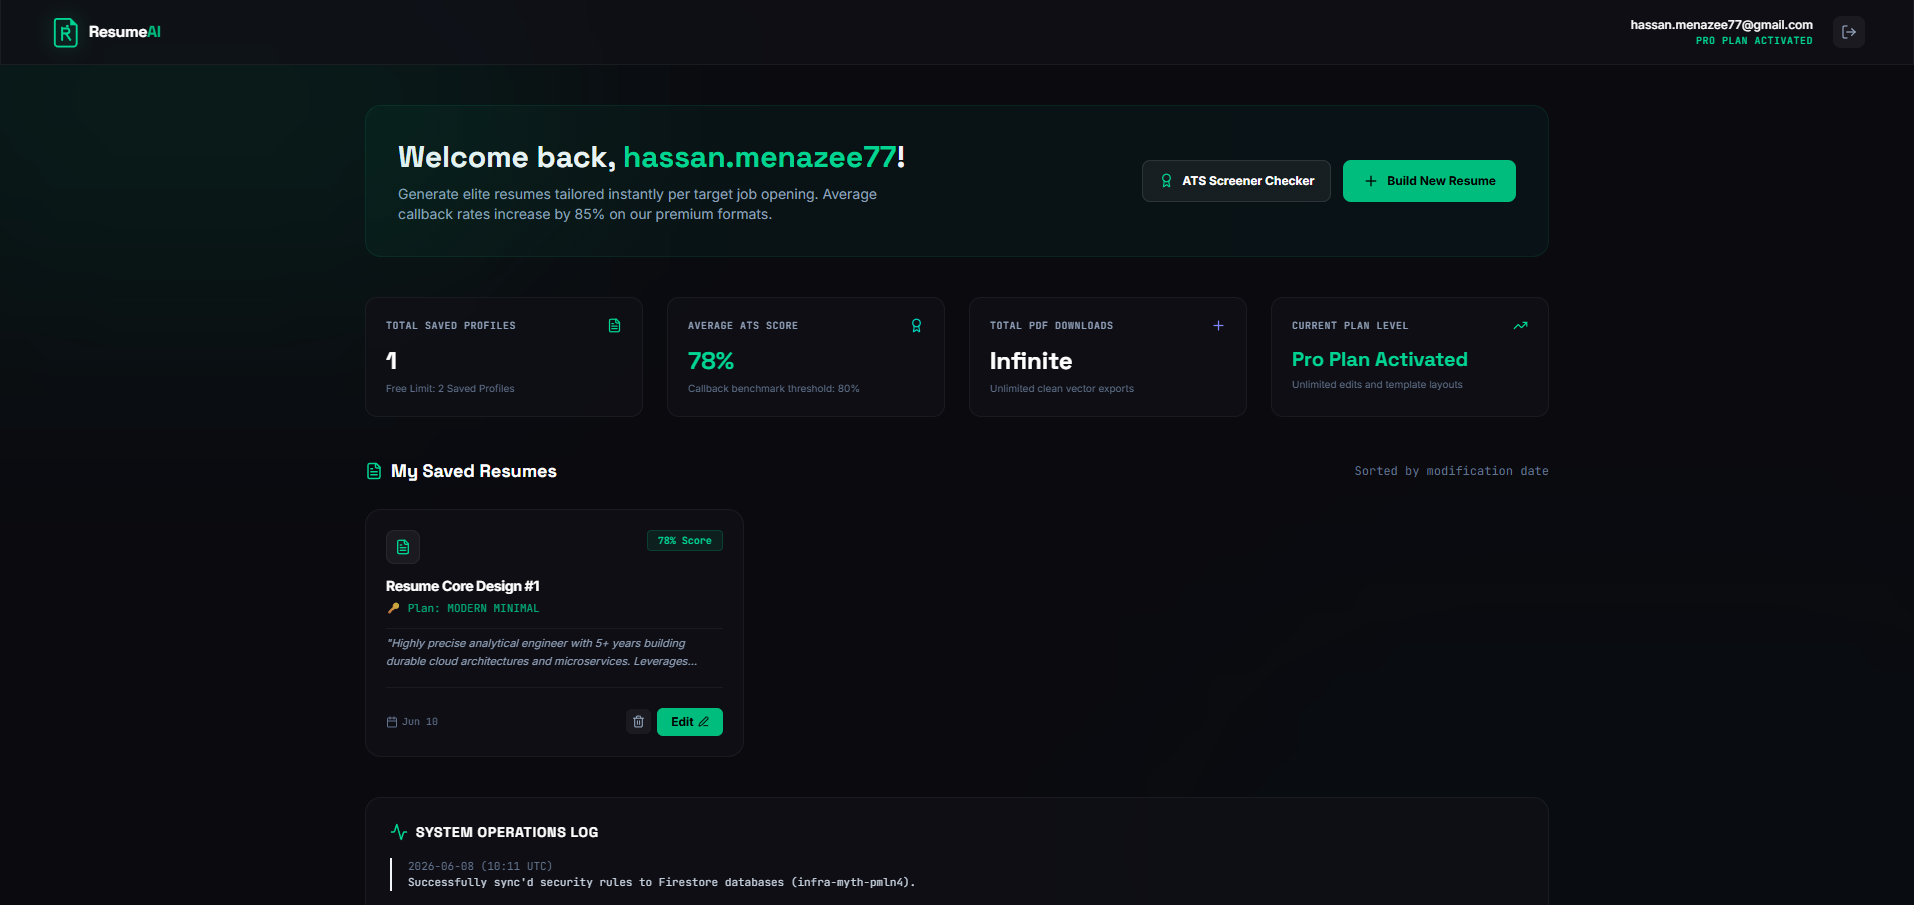Click the Resume Core Design #1 title

pos(463,586)
